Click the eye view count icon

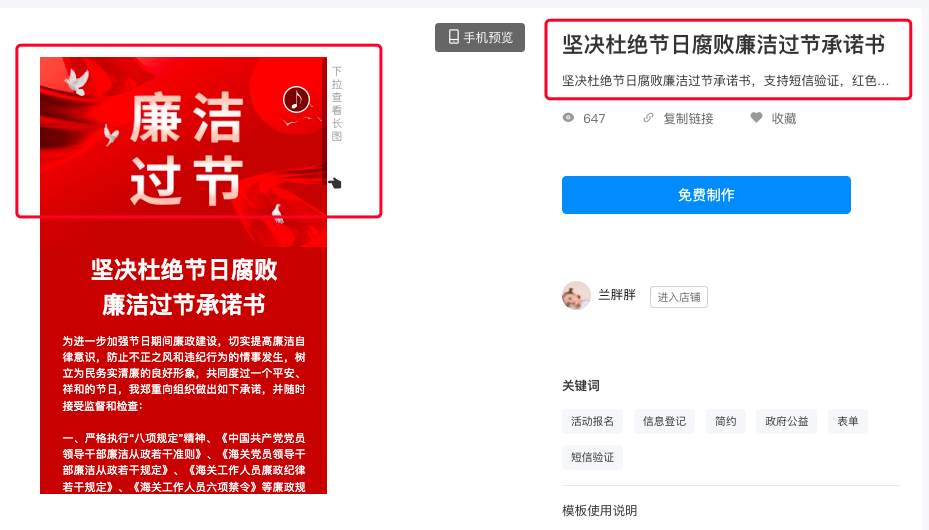tap(568, 118)
